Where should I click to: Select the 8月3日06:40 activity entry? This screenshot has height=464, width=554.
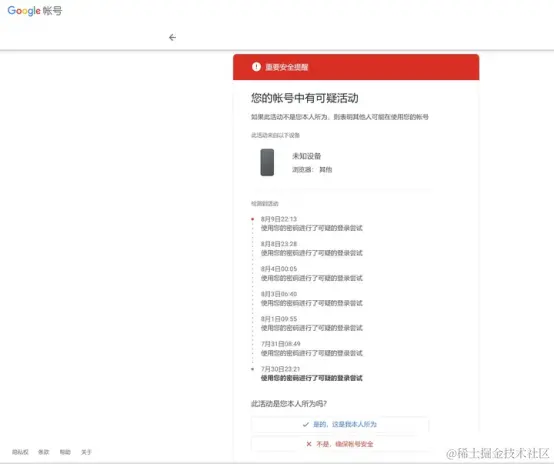311,299
